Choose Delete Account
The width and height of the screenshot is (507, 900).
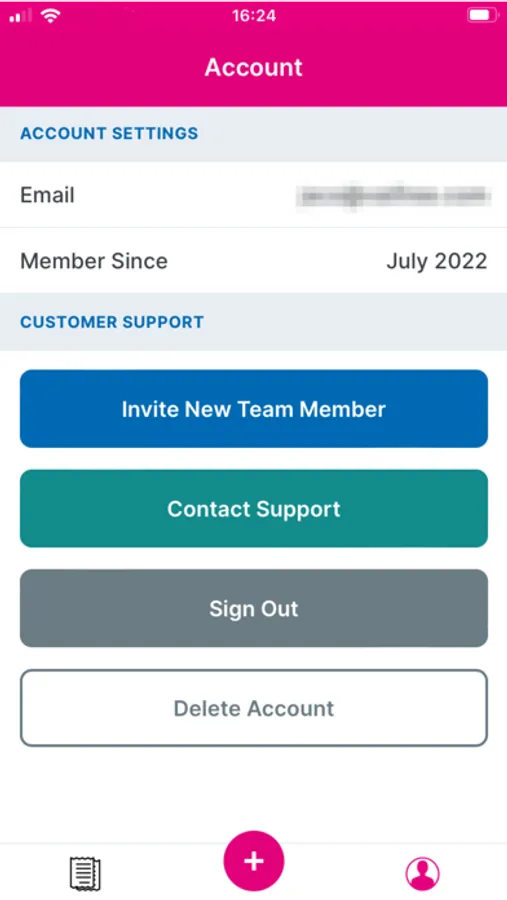(254, 708)
